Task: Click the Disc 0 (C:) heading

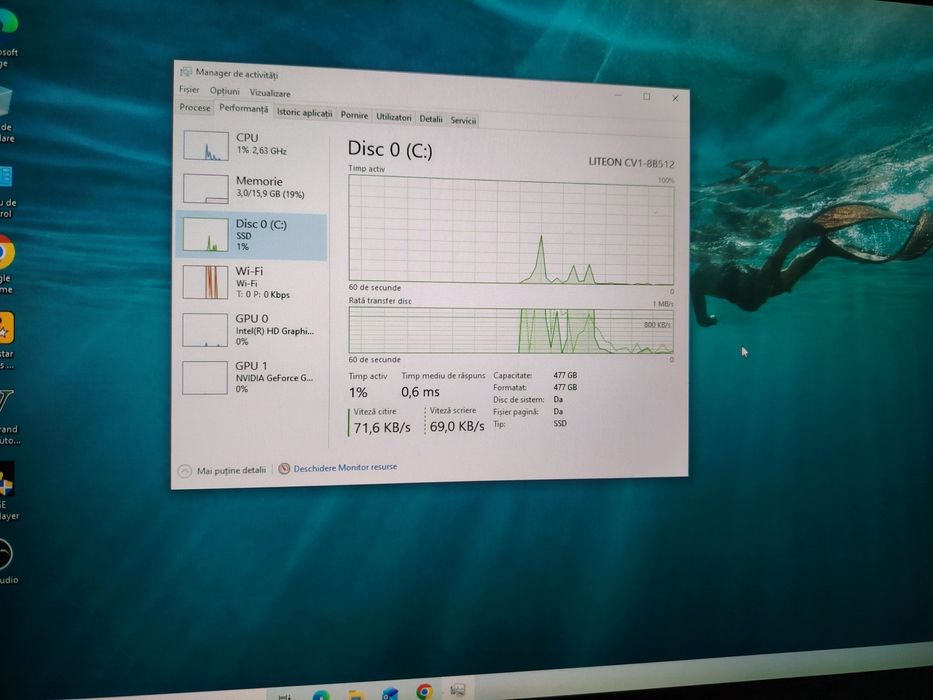Action: (x=390, y=149)
